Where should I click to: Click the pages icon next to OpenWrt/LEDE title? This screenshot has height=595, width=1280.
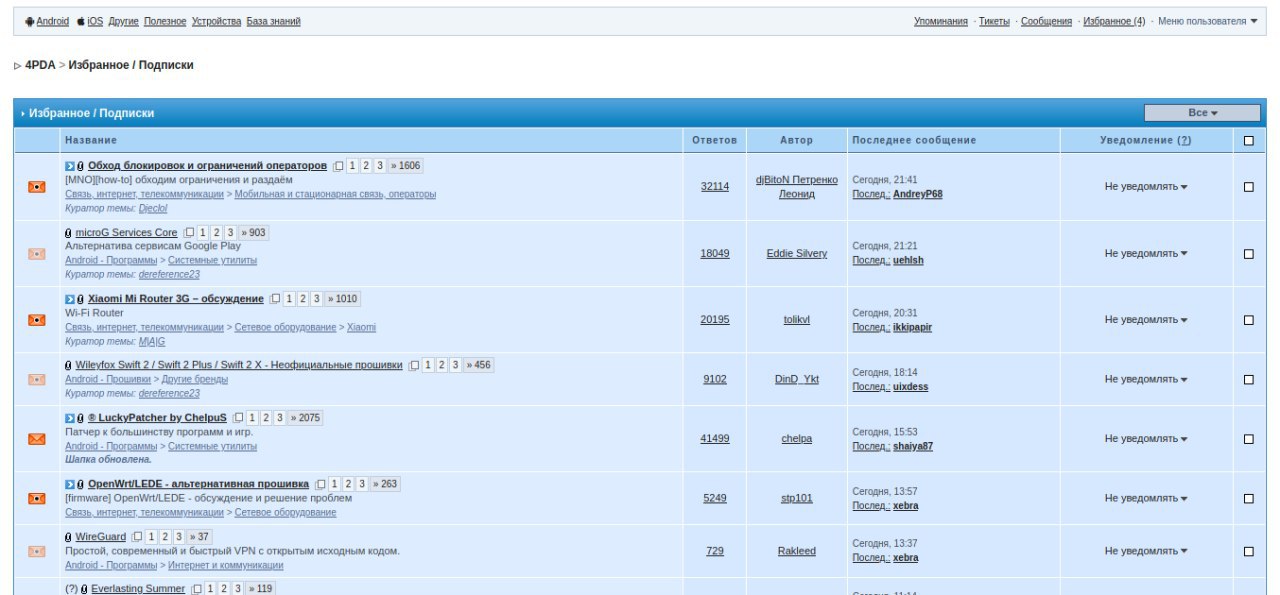(x=321, y=484)
